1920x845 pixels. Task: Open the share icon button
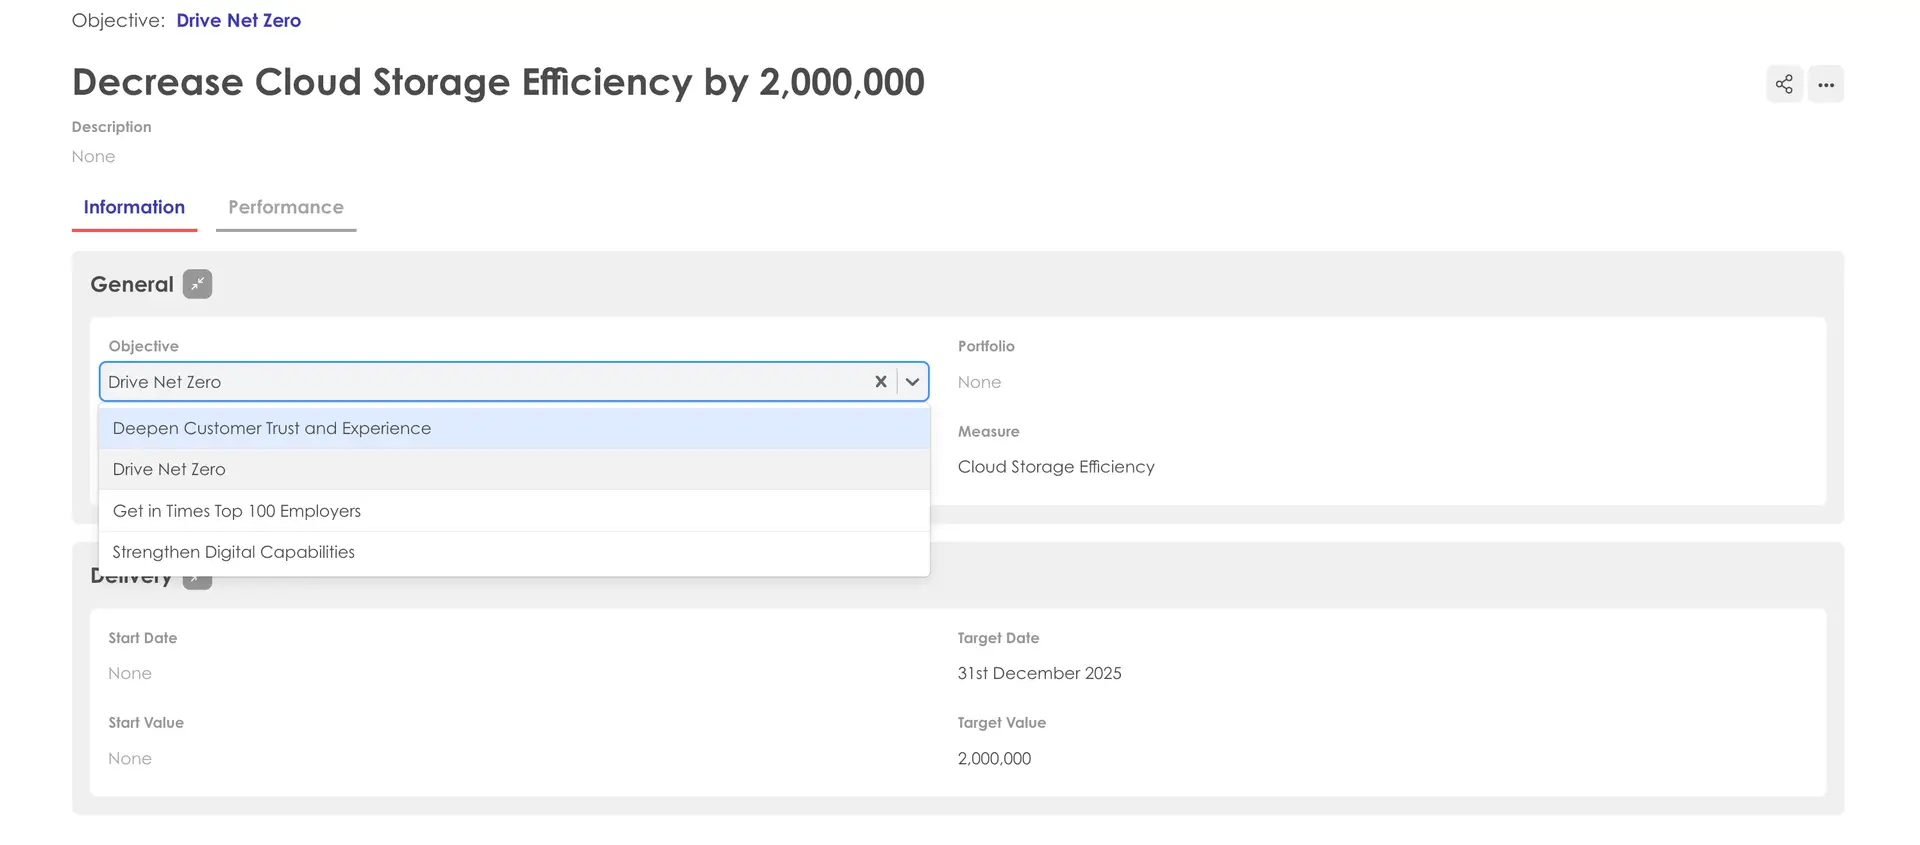(1784, 84)
